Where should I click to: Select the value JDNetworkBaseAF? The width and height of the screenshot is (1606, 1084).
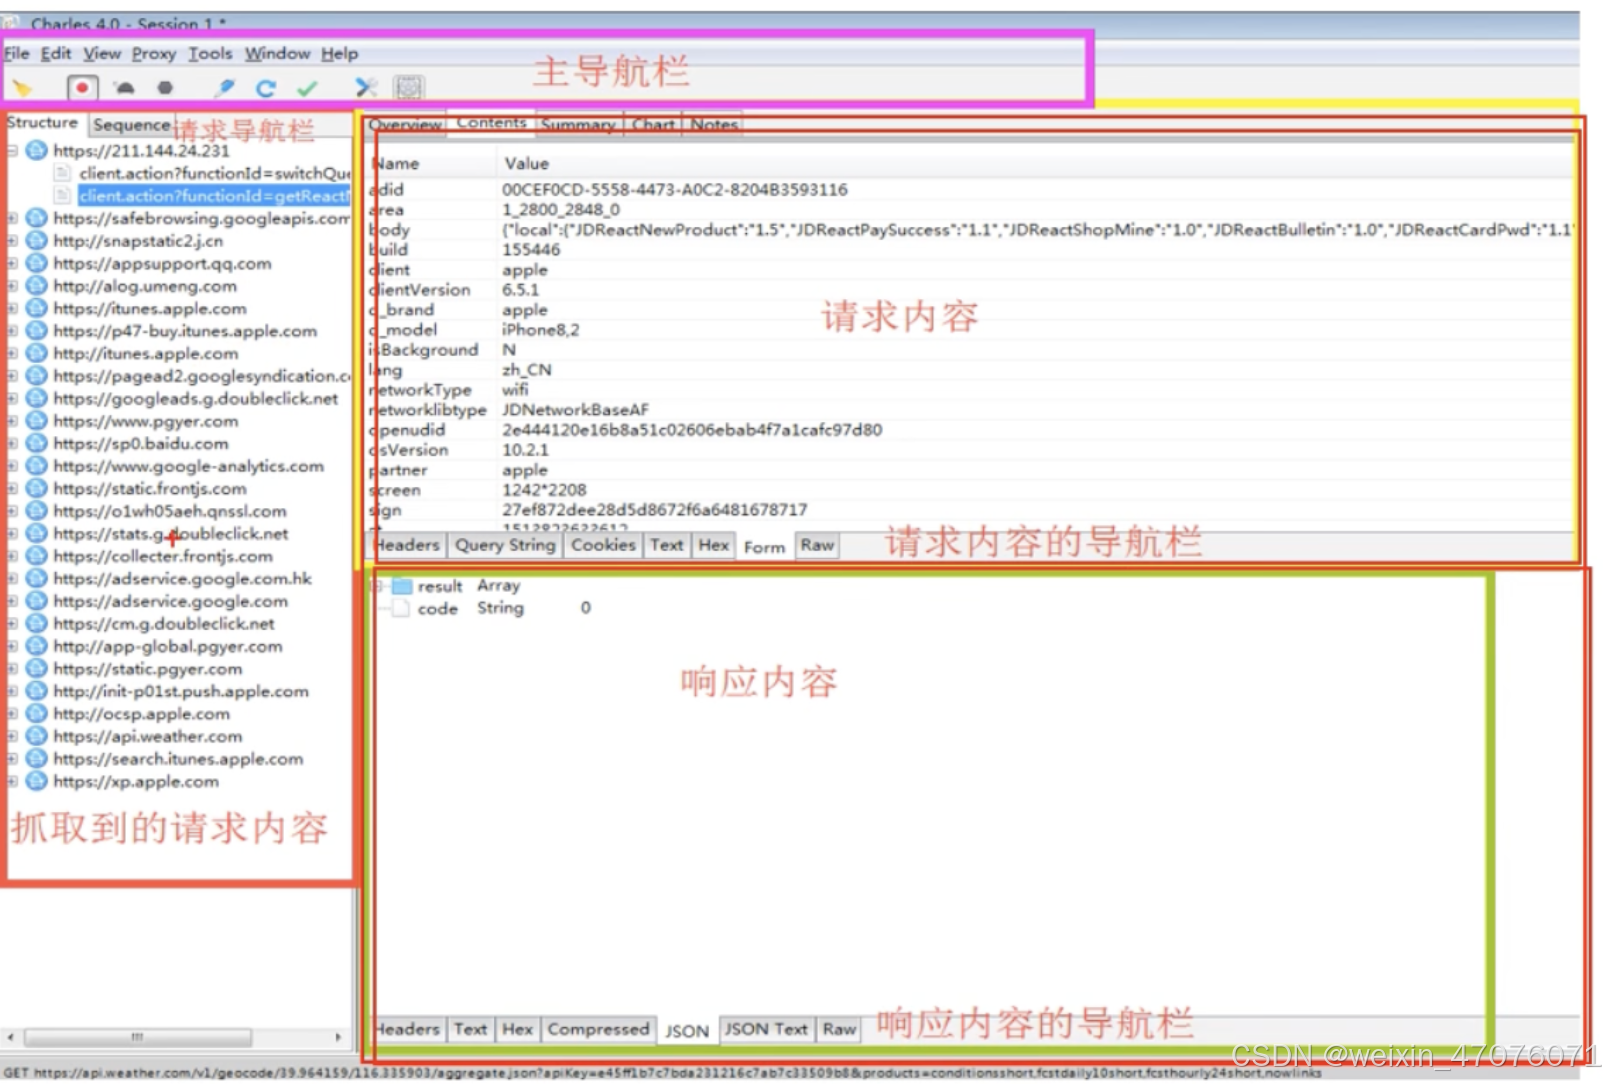tap(575, 410)
